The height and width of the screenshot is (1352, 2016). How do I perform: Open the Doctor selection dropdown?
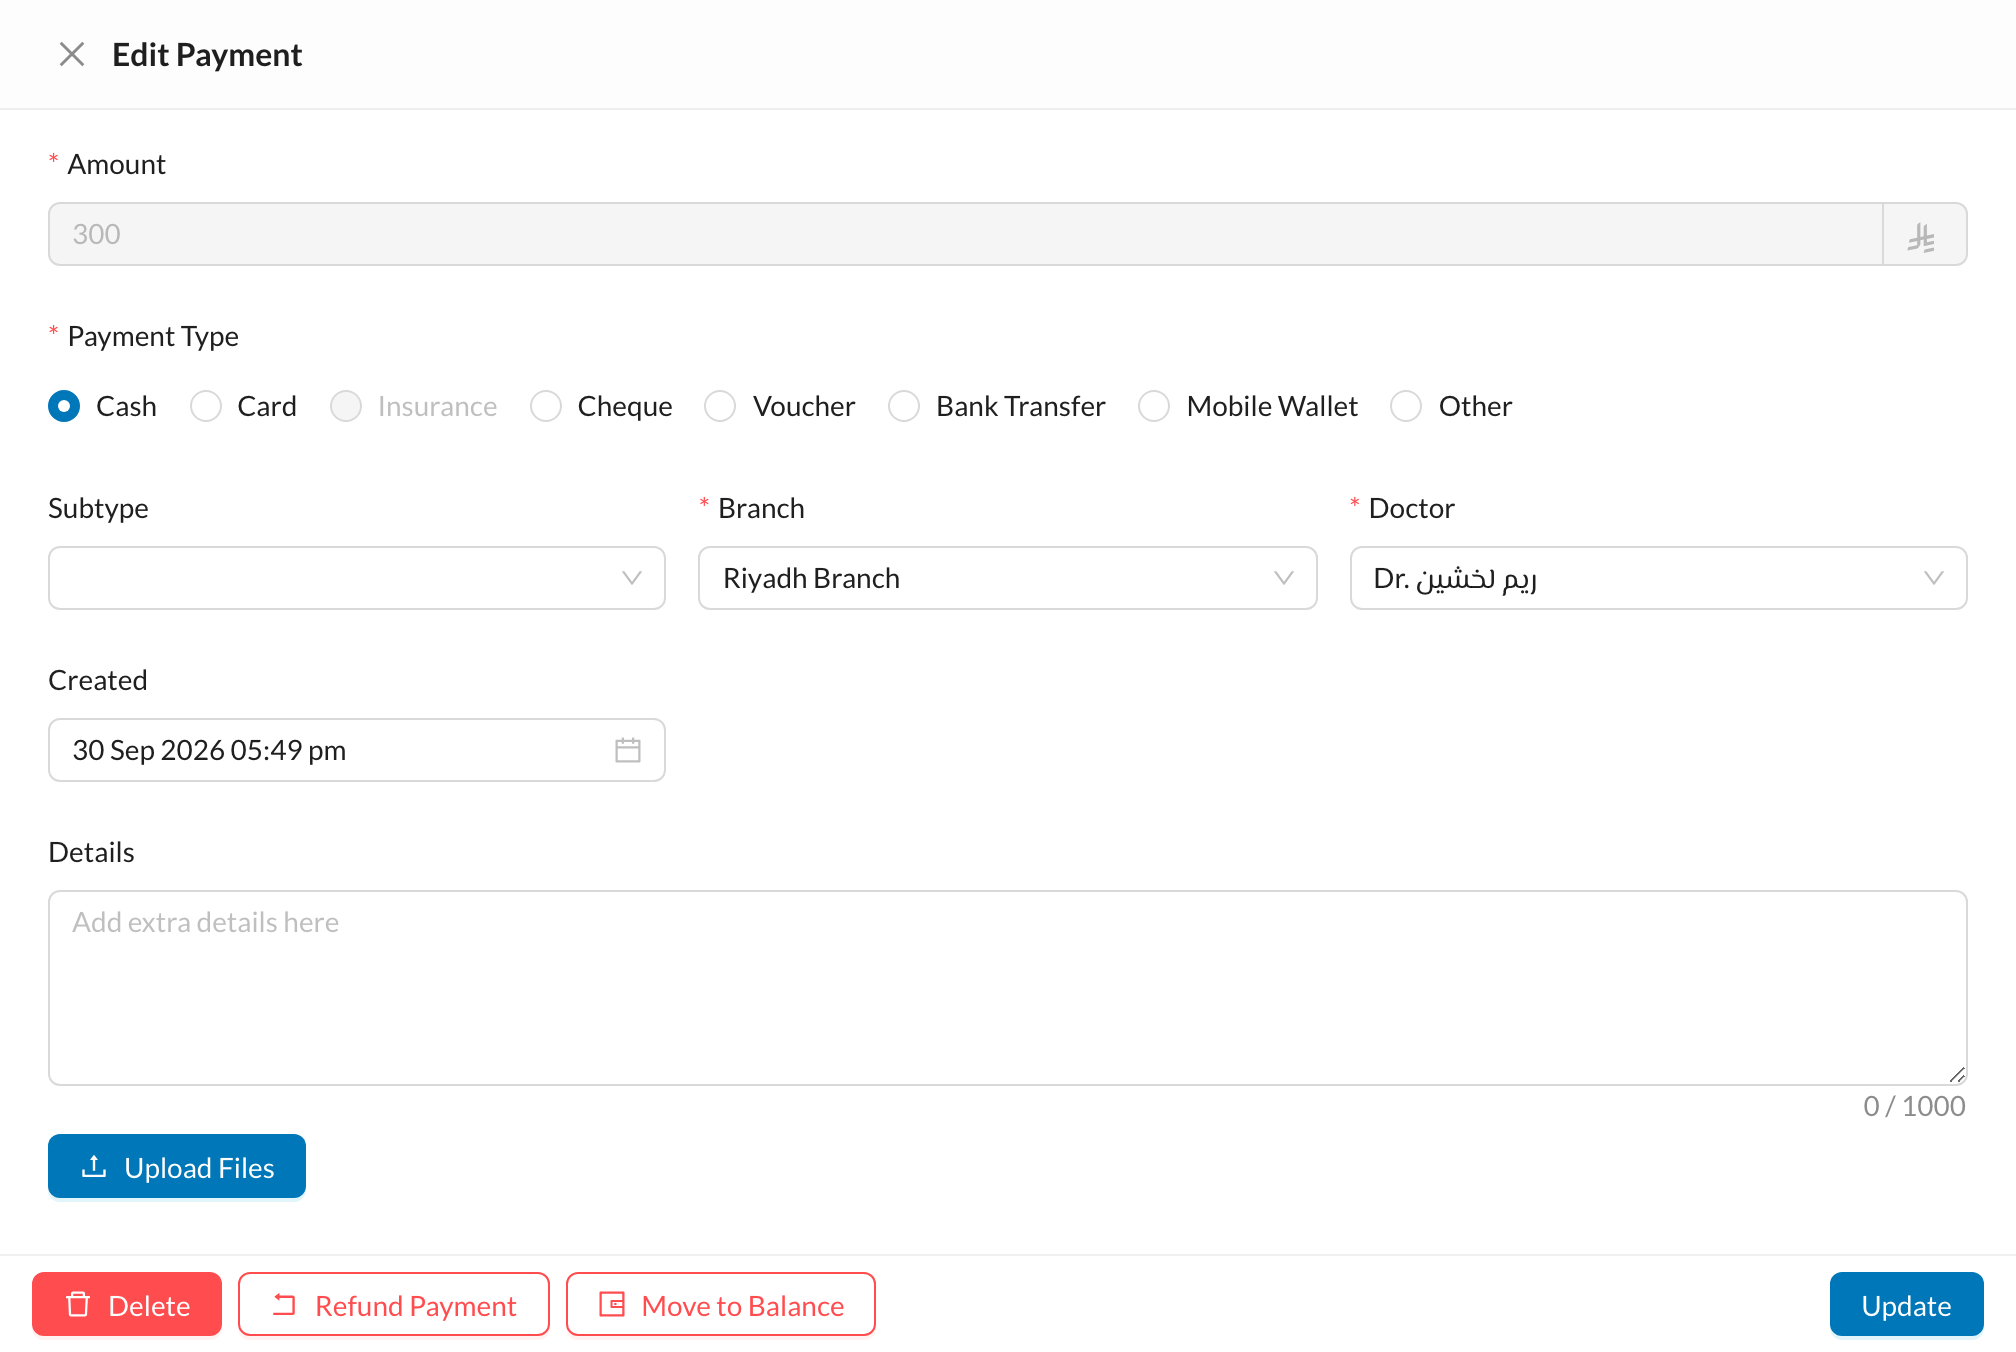(x=1659, y=578)
